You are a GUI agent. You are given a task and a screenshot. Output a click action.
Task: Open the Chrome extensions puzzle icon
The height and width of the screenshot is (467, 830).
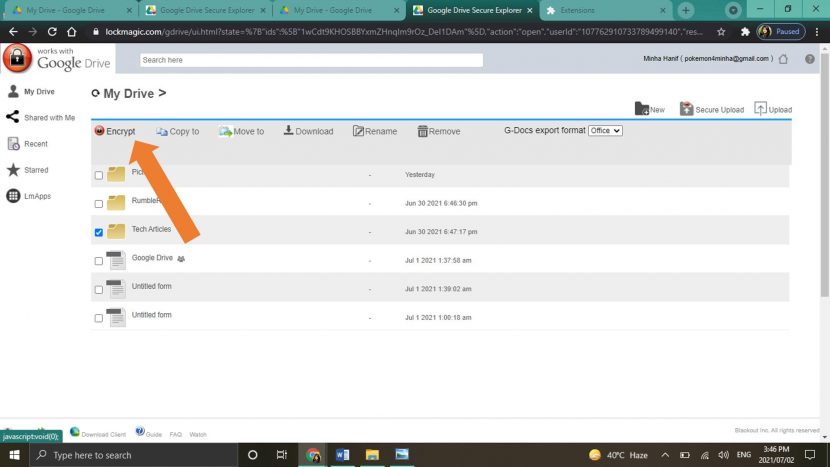(745, 32)
